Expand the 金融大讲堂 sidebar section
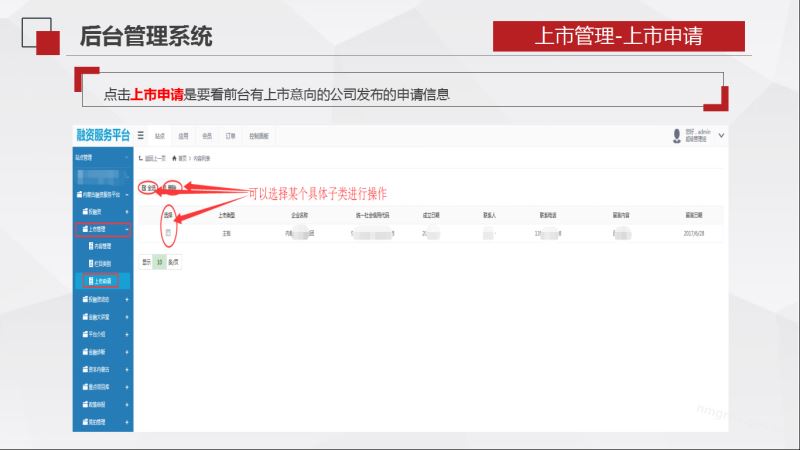Image resolution: width=800 pixels, height=450 pixels. pos(127,316)
